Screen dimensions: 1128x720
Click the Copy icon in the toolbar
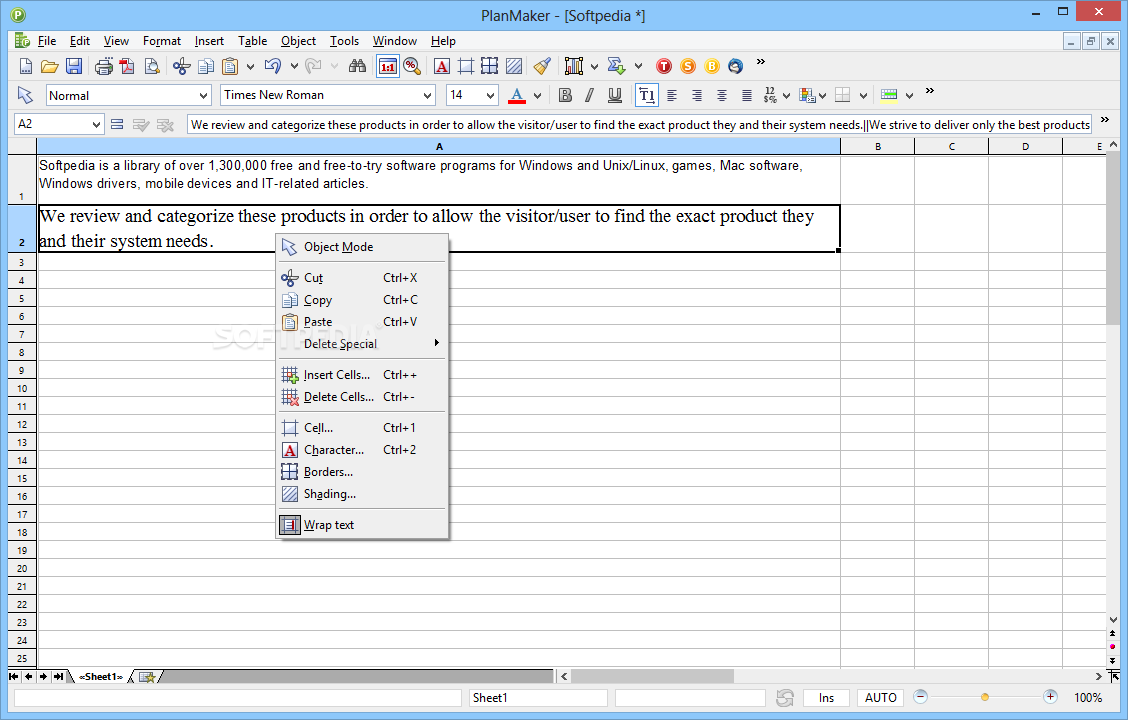(206, 67)
